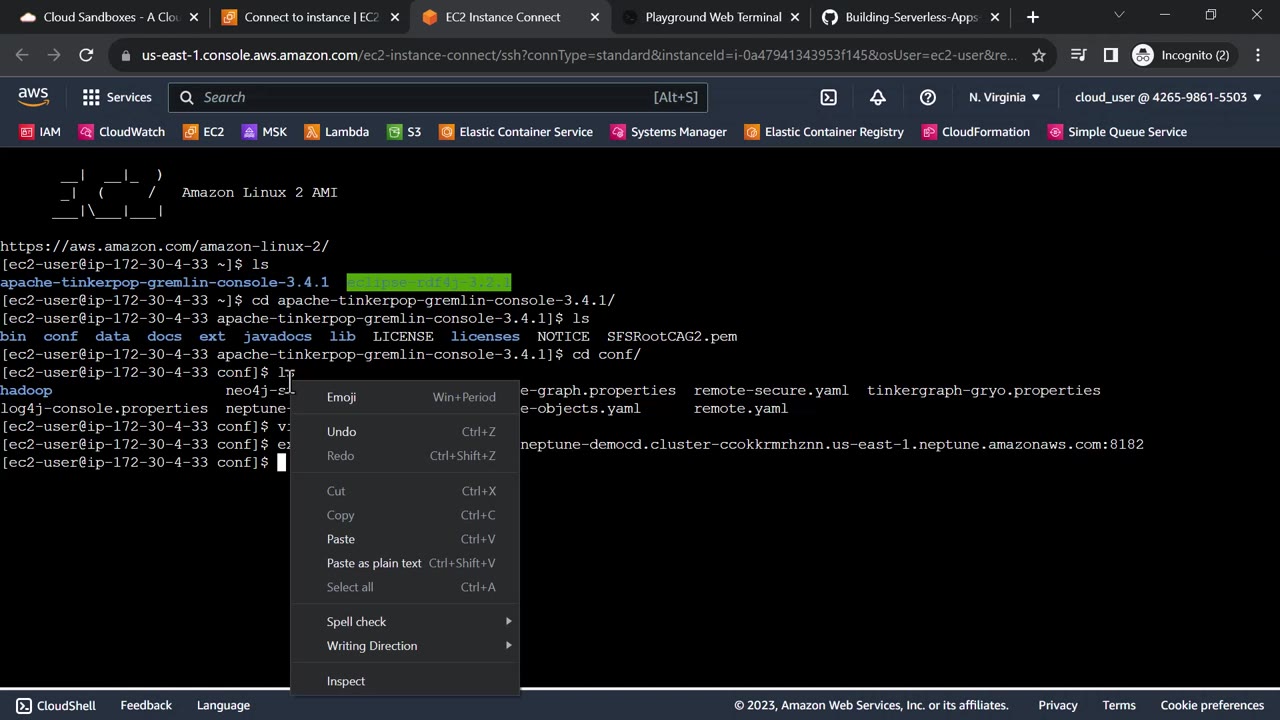Open Cookie preferences in the footer
Viewport: 1280px width, 720px height.
(x=1212, y=705)
